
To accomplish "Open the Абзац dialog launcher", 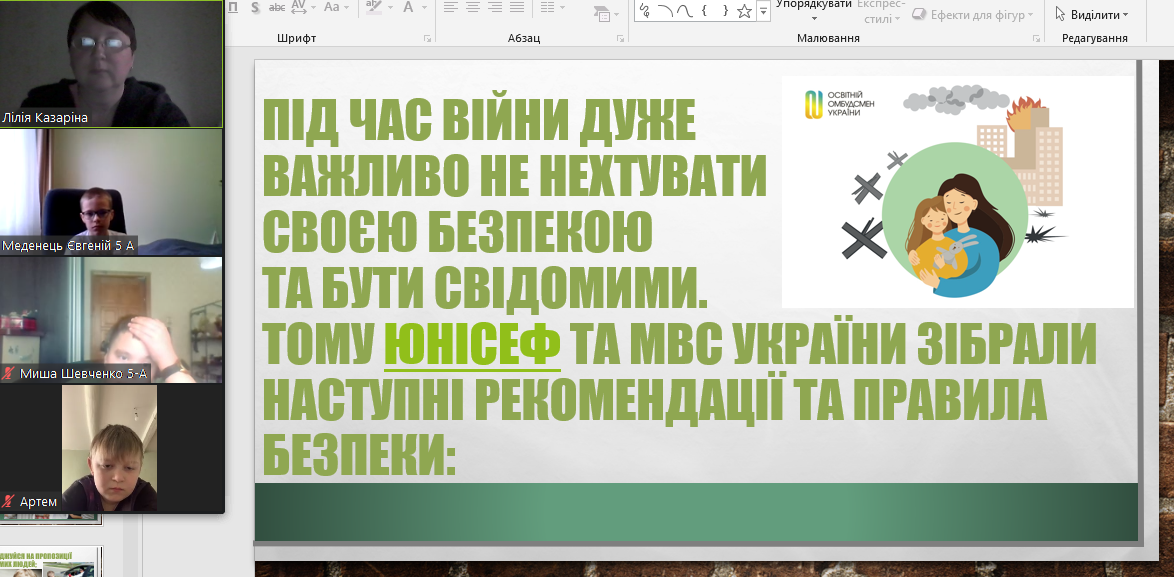I will tap(620, 38).
